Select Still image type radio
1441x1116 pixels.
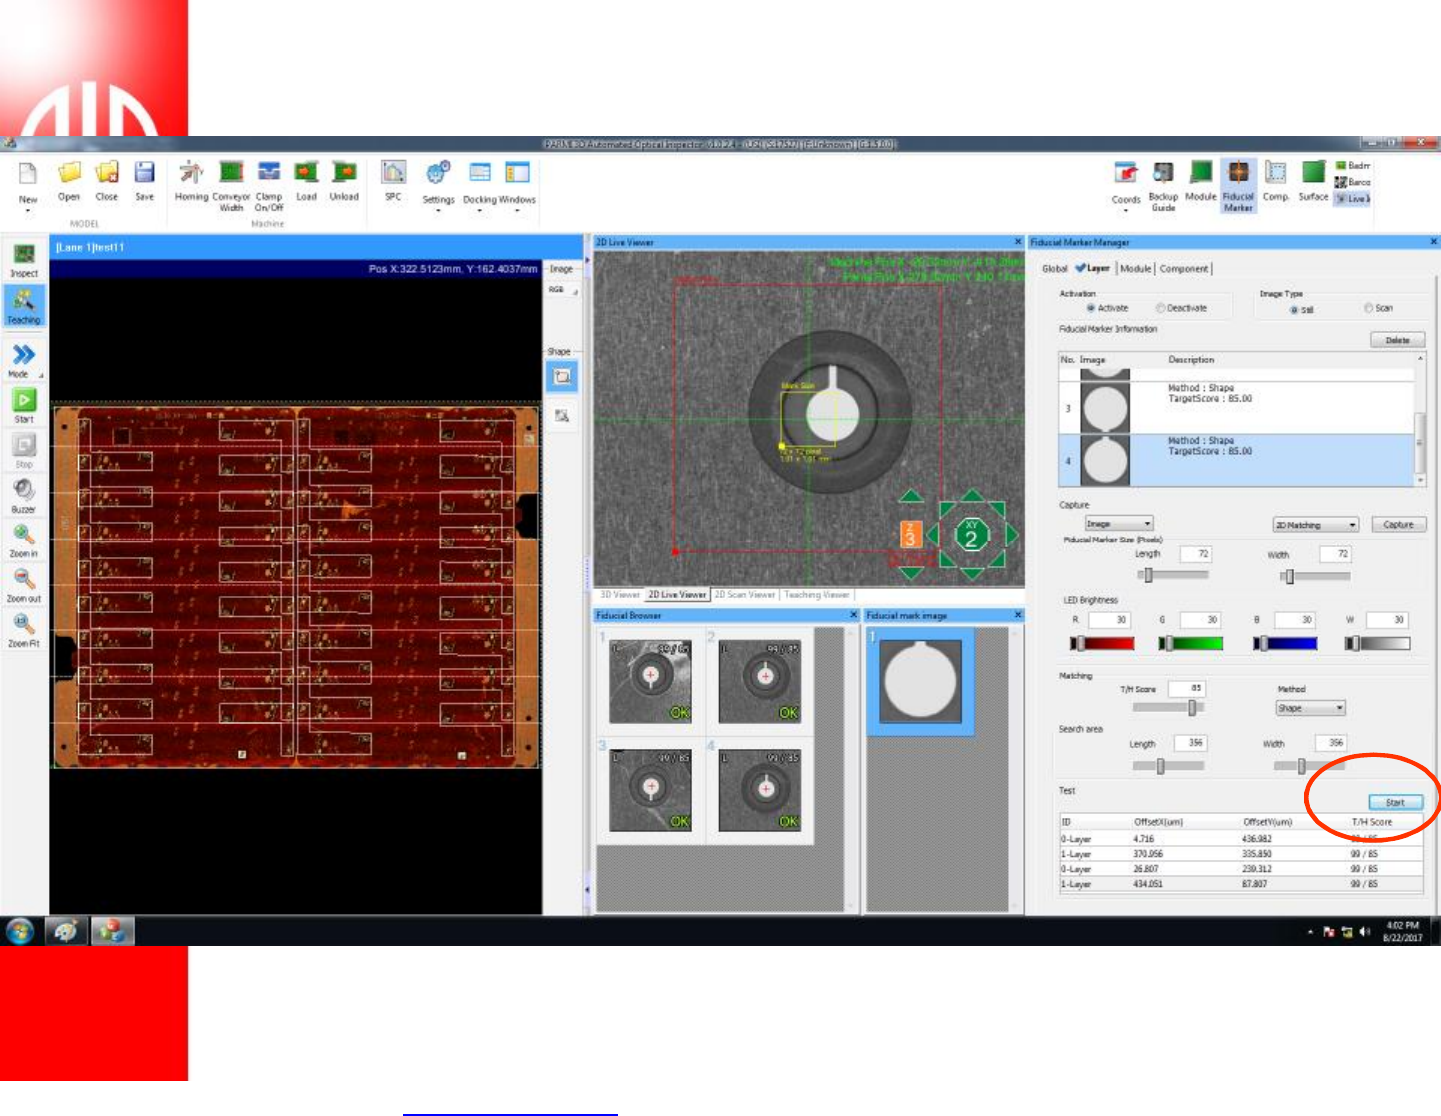(x=1294, y=310)
